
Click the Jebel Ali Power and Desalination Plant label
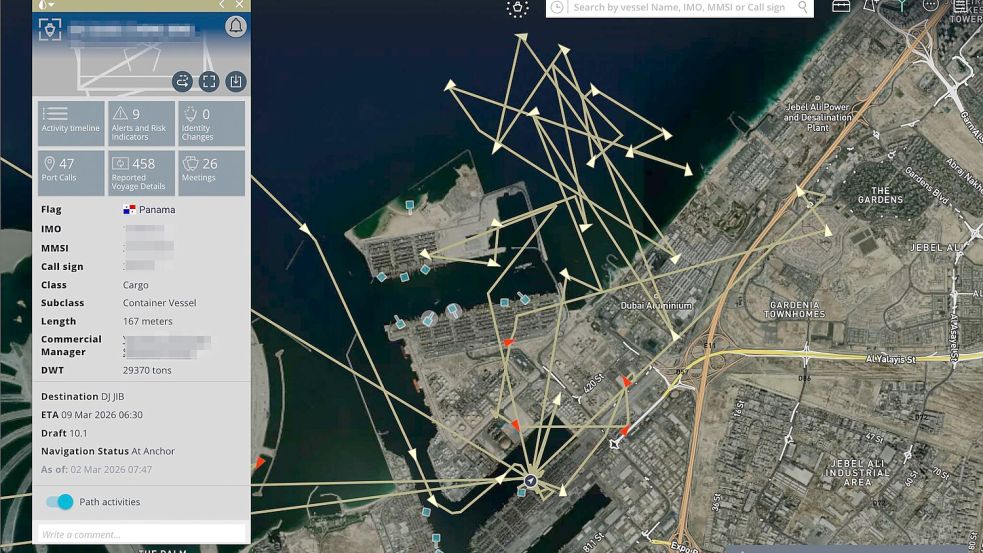(x=817, y=117)
